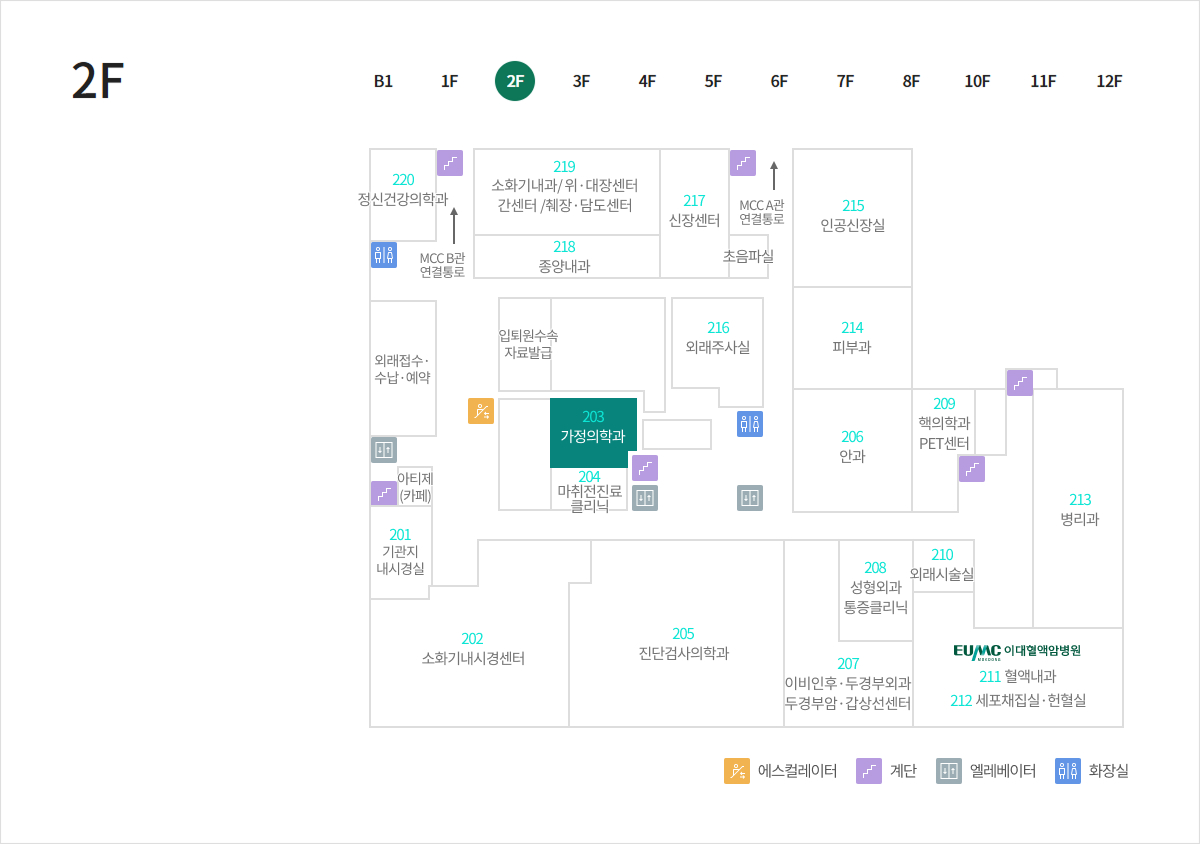Click room 215 인공신장실 on the map

(x=852, y=216)
